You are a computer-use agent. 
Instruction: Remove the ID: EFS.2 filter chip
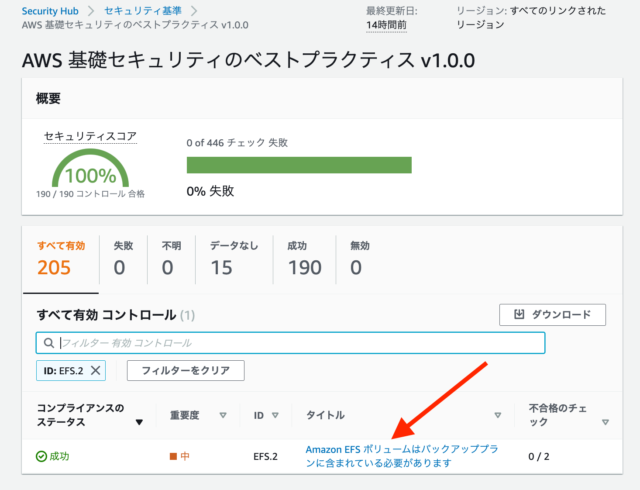point(96,370)
